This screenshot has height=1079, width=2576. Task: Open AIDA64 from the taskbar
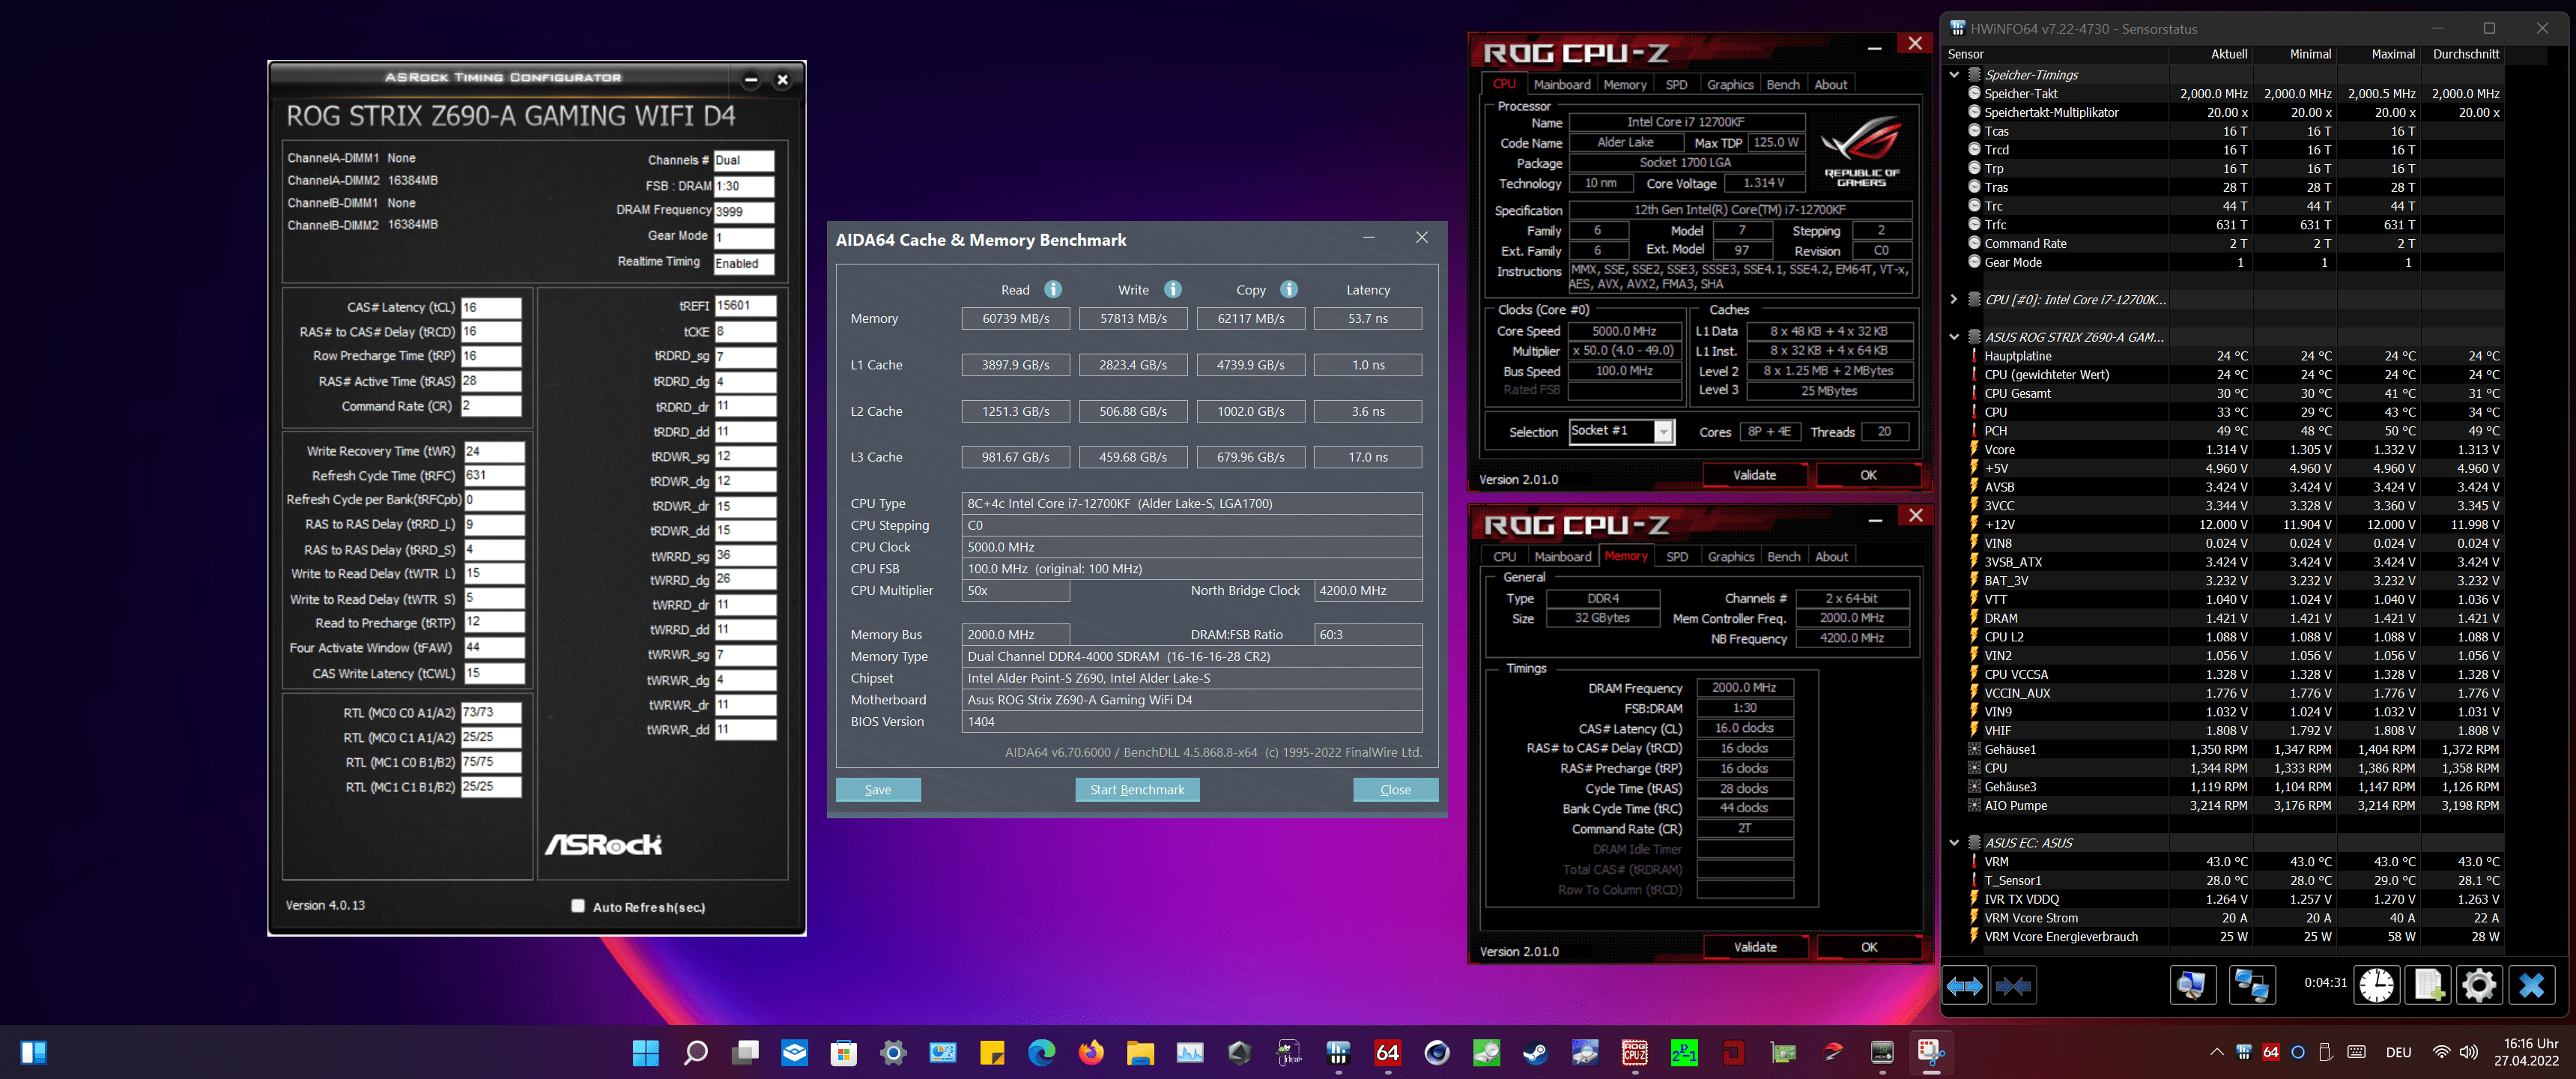1388,1052
